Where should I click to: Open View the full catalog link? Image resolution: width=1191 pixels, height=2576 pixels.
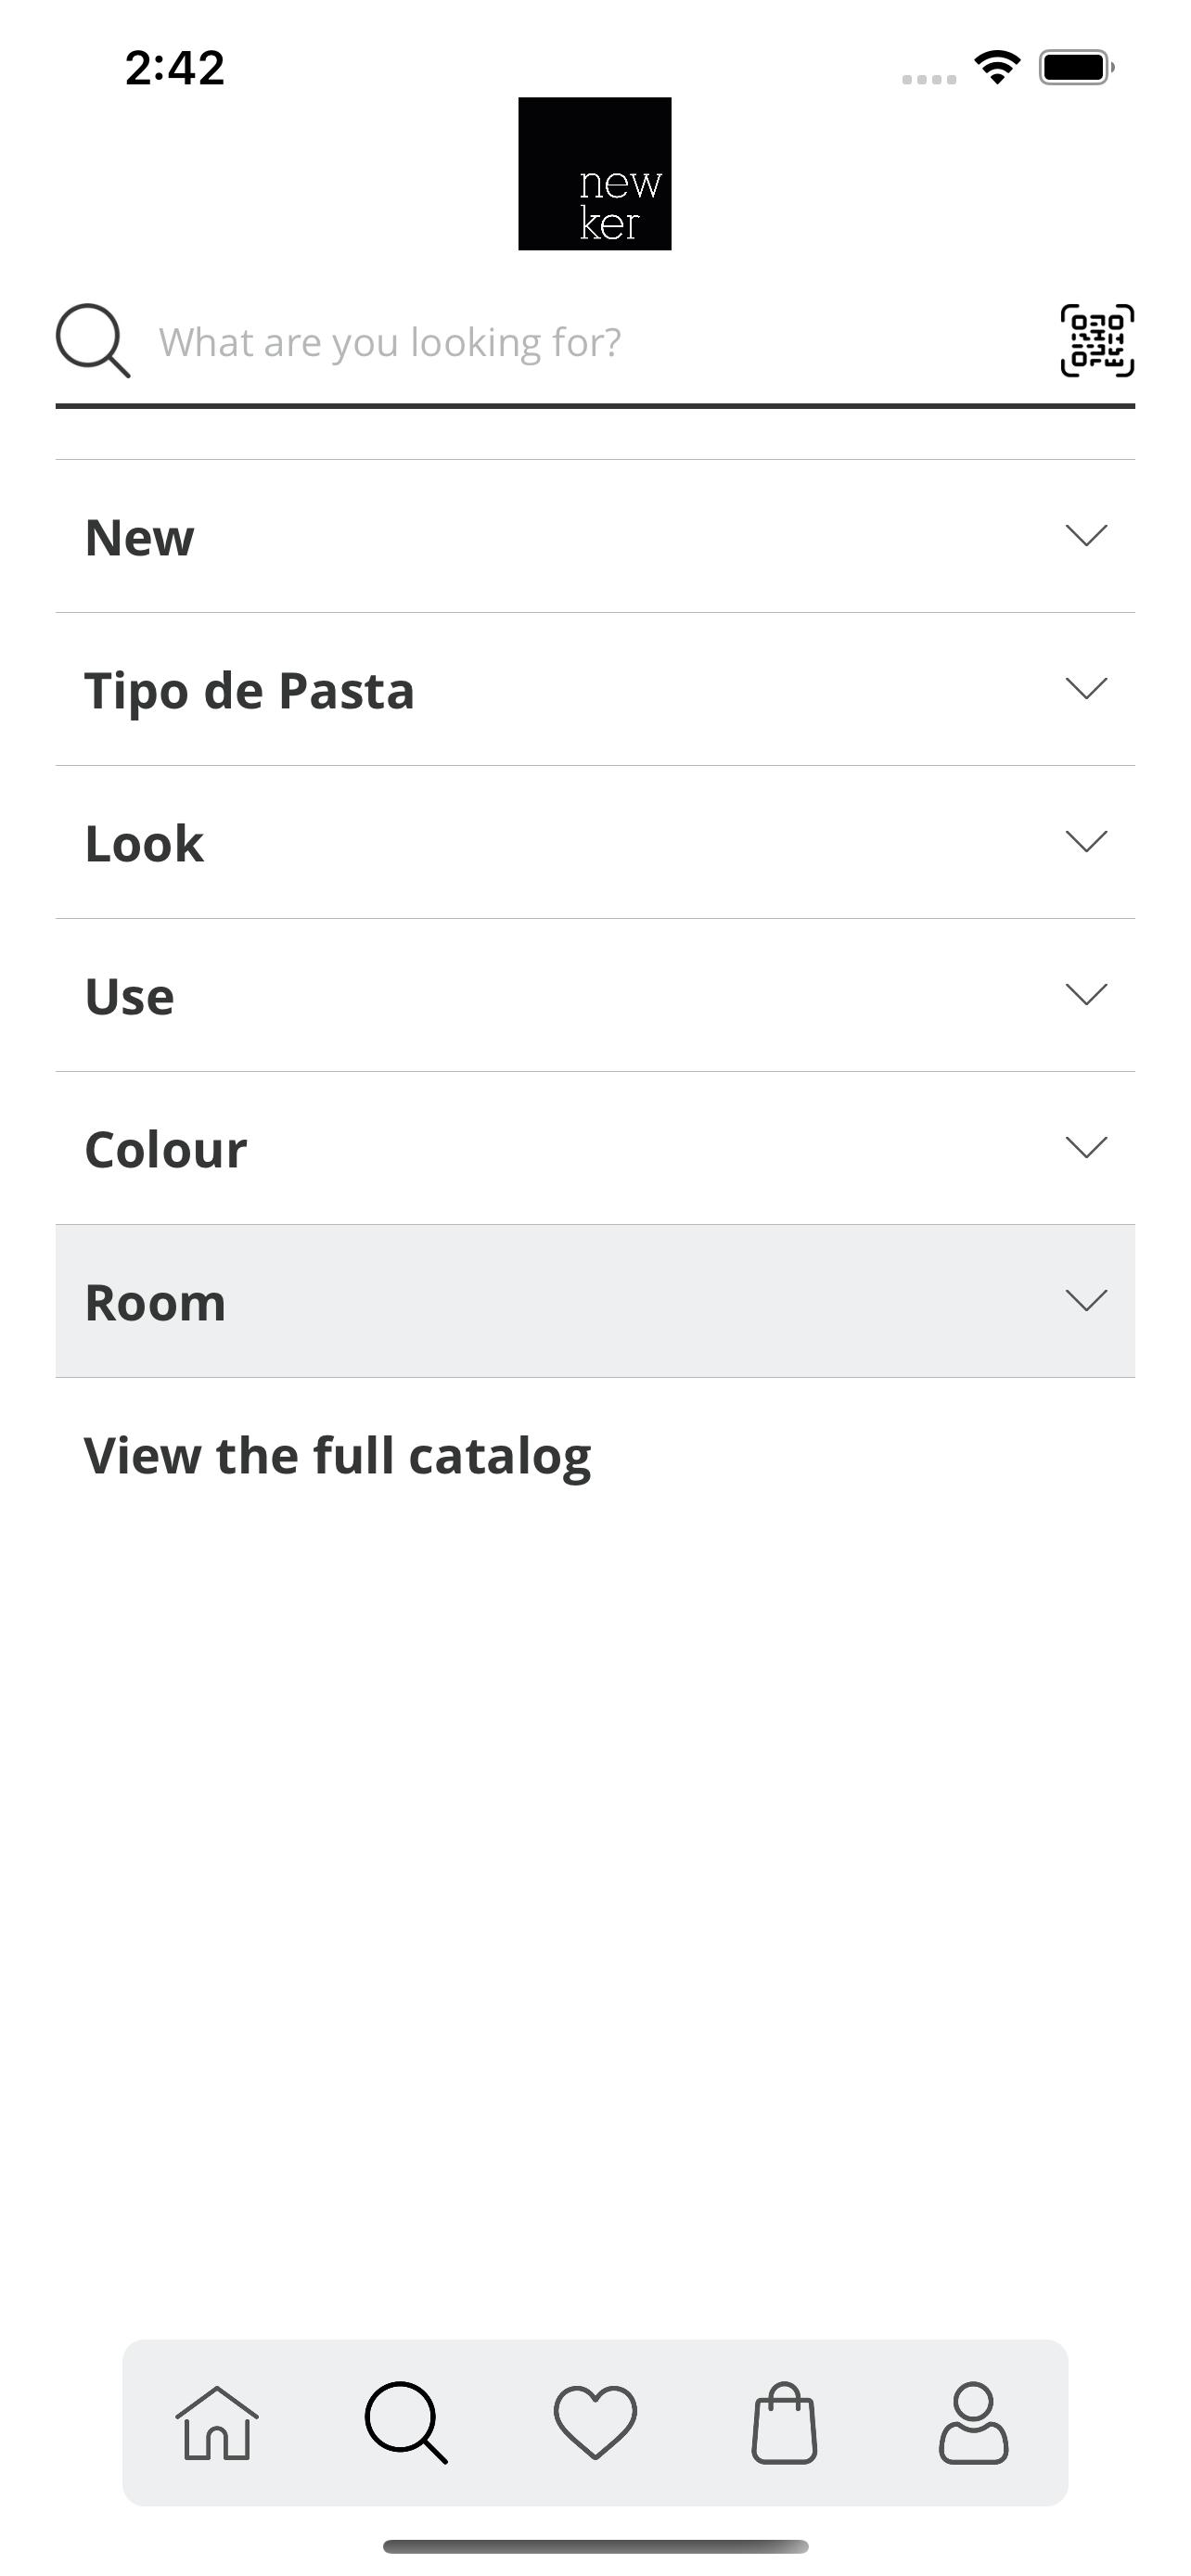pos(338,1456)
